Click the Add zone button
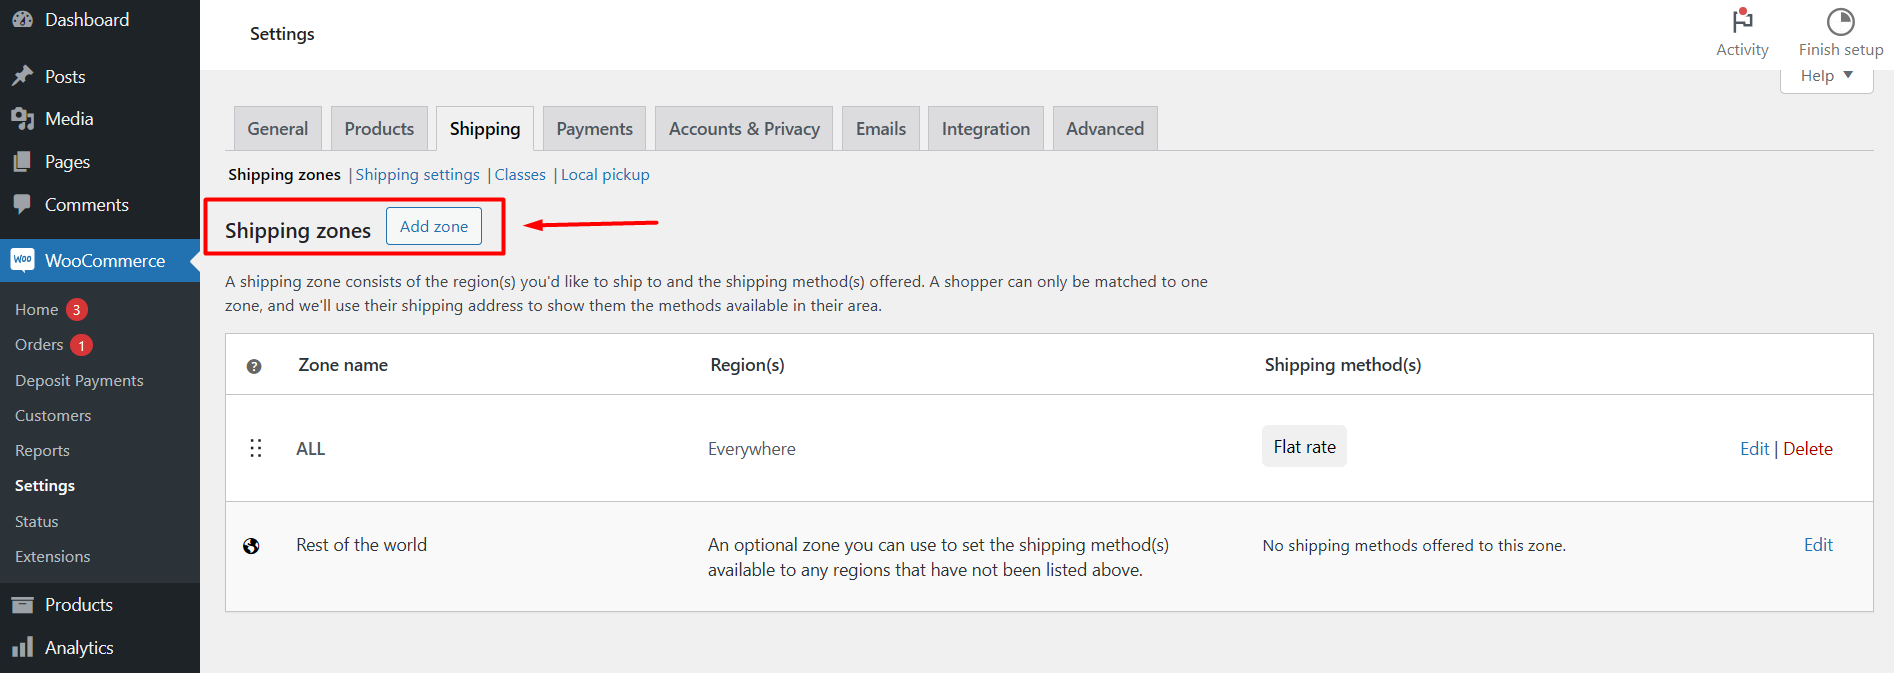Screen dimensions: 1894x673 pyautogui.click(x=434, y=226)
